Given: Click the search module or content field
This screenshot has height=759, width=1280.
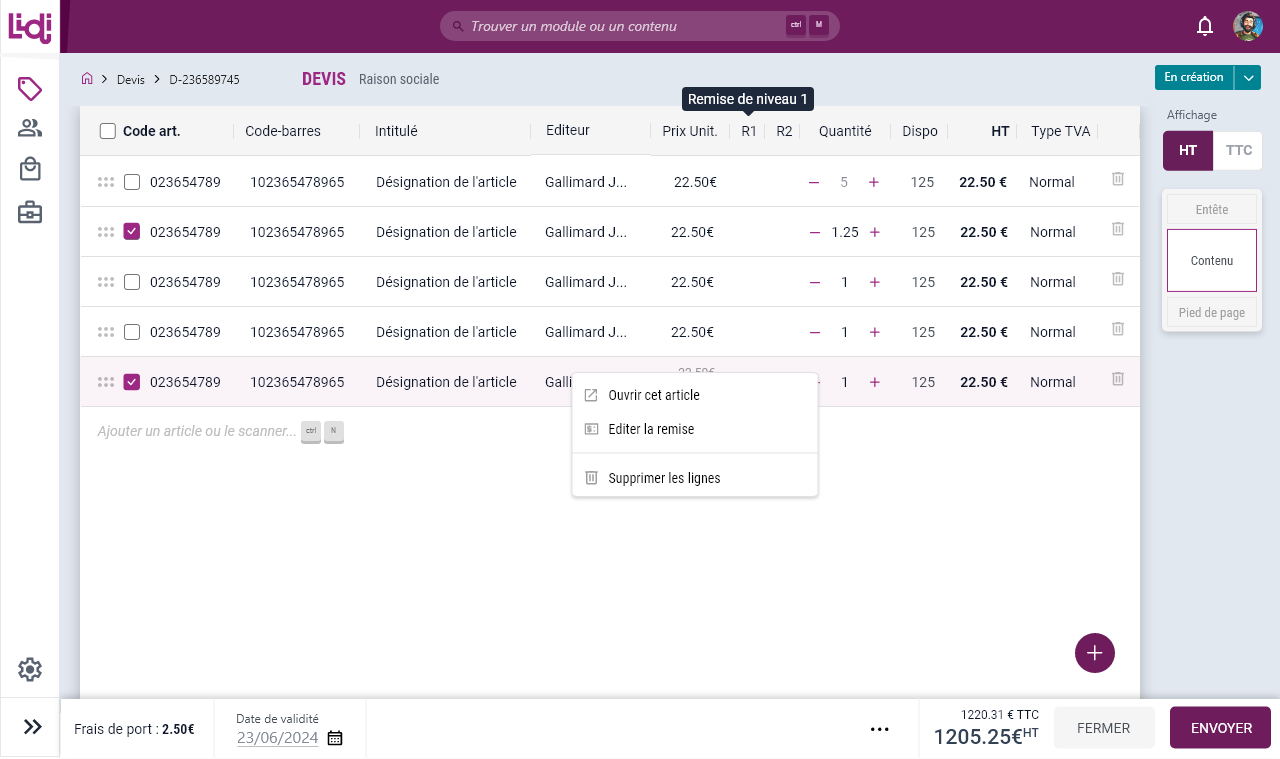Looking at the screenshot, I should coord(625,26).
